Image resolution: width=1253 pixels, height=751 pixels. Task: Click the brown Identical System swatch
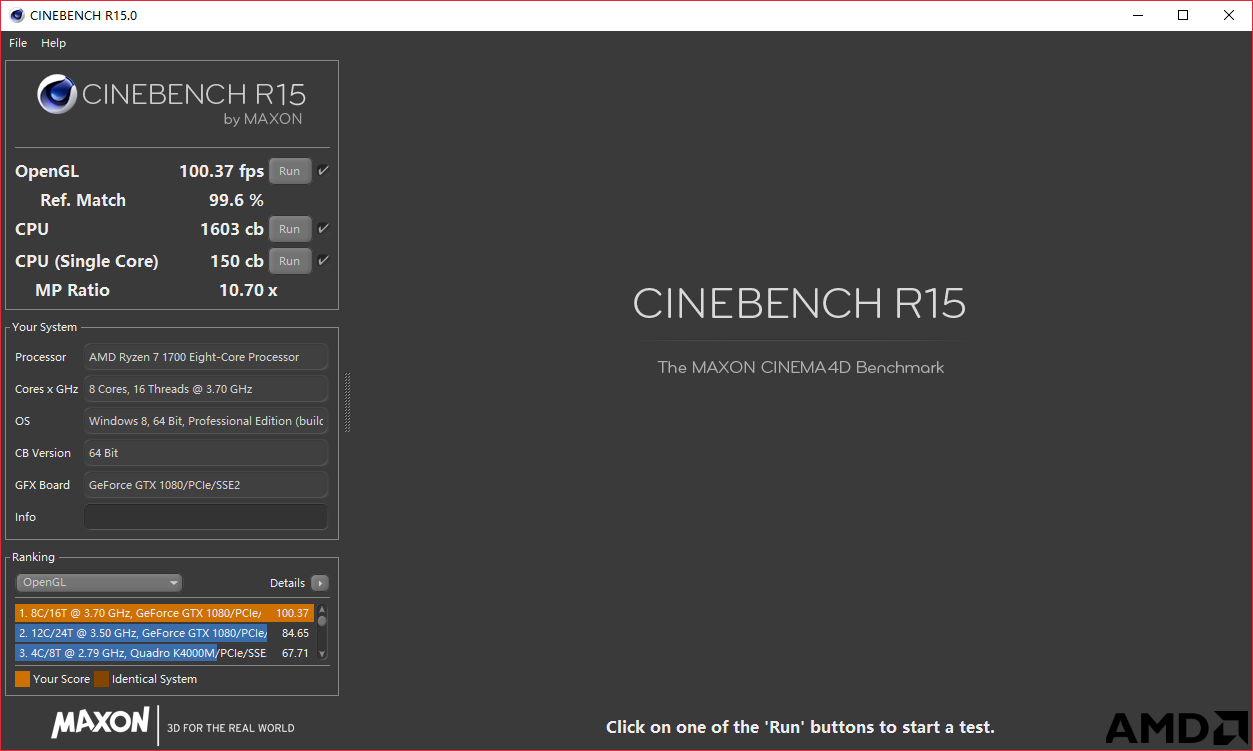101,679
